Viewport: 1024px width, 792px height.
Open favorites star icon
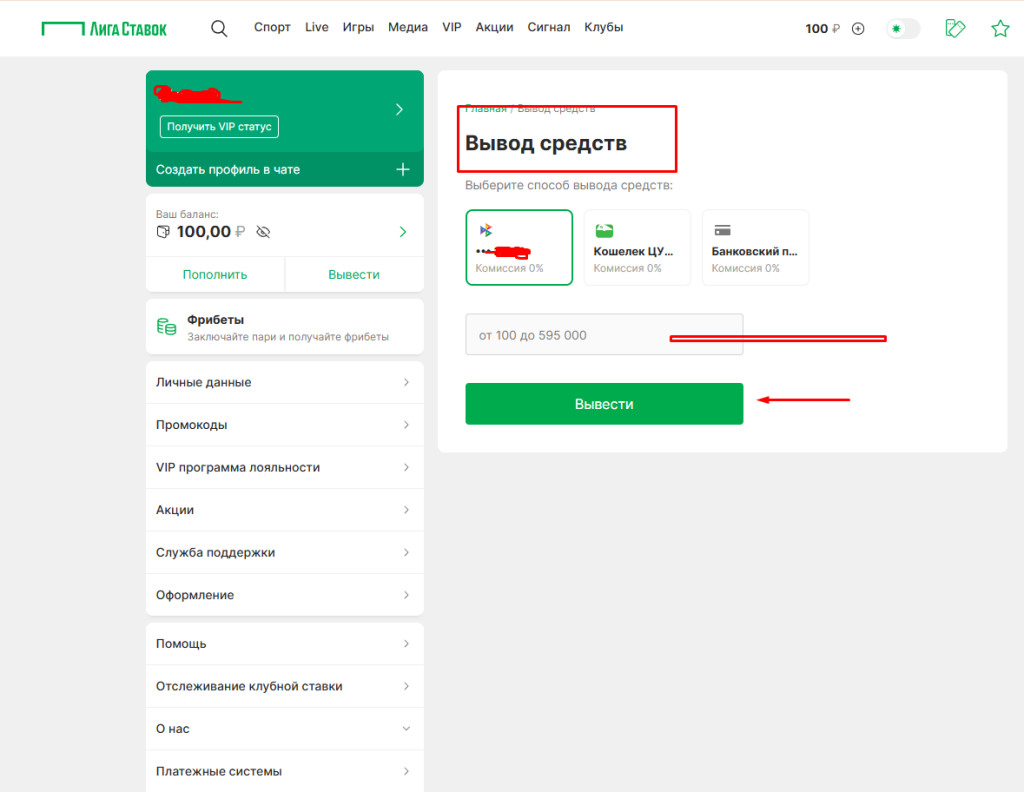coord(1000,28)
